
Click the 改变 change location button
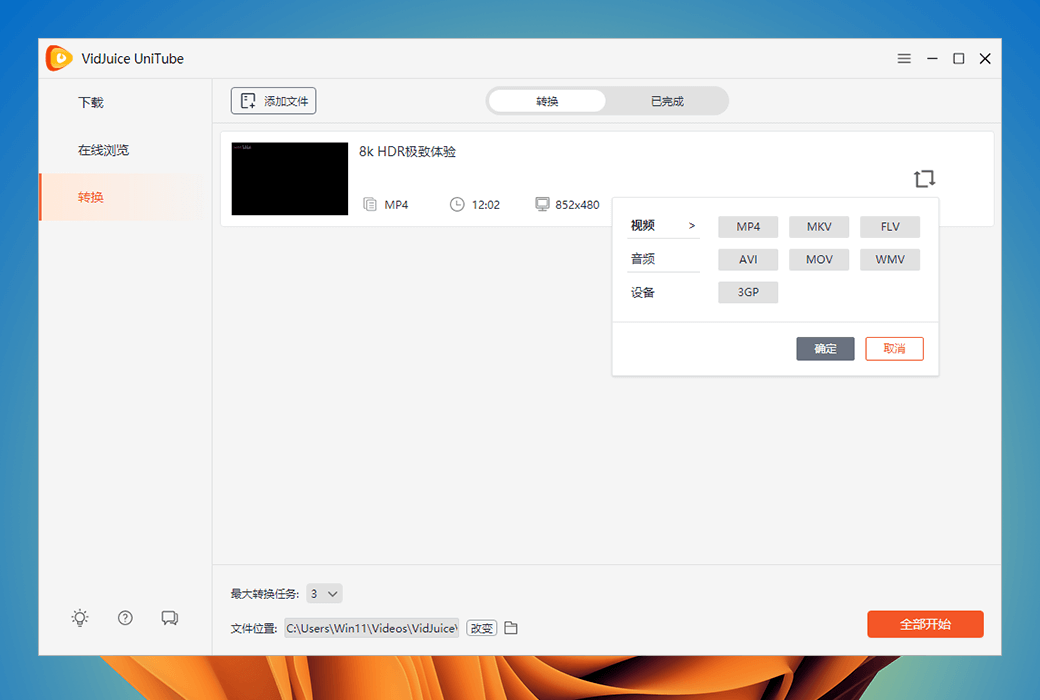(x=482, y=628)
